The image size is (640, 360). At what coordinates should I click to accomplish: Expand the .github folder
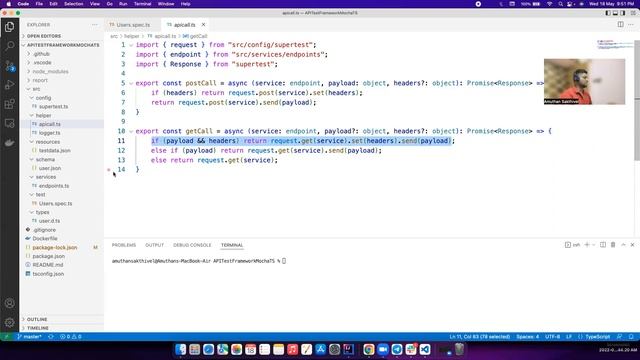click(41, 54)
